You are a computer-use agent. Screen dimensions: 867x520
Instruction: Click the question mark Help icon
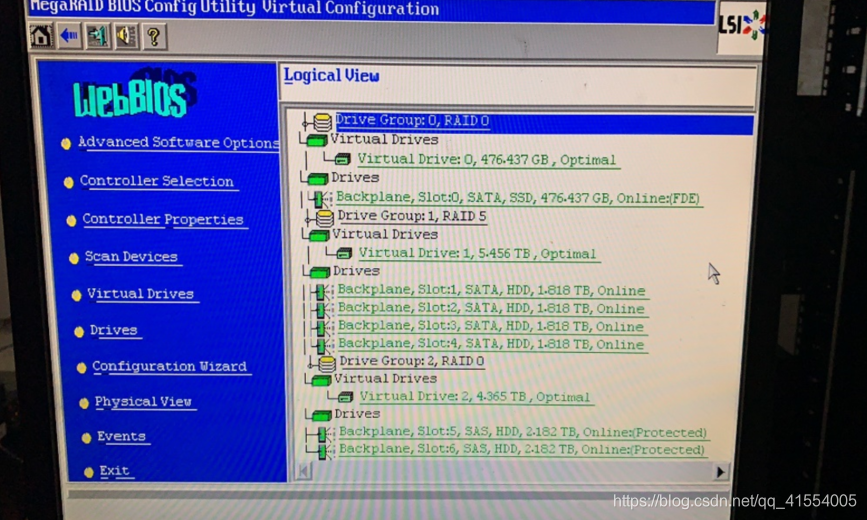click(x=154, y=37)
